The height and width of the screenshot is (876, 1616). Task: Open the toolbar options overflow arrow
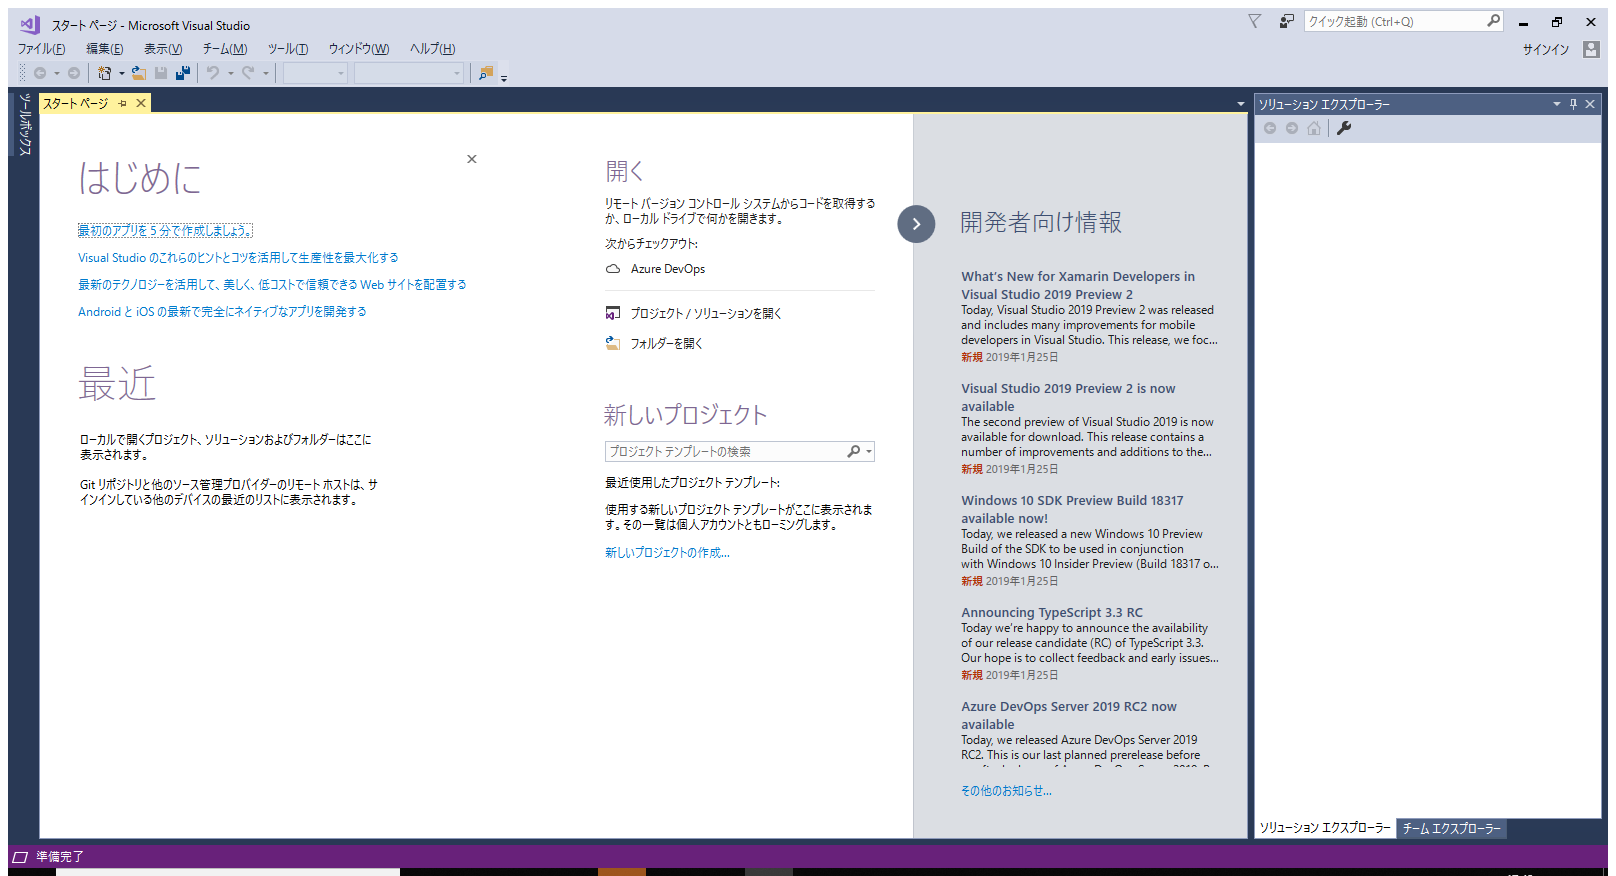pyautogui.click(x=504, y=77)
